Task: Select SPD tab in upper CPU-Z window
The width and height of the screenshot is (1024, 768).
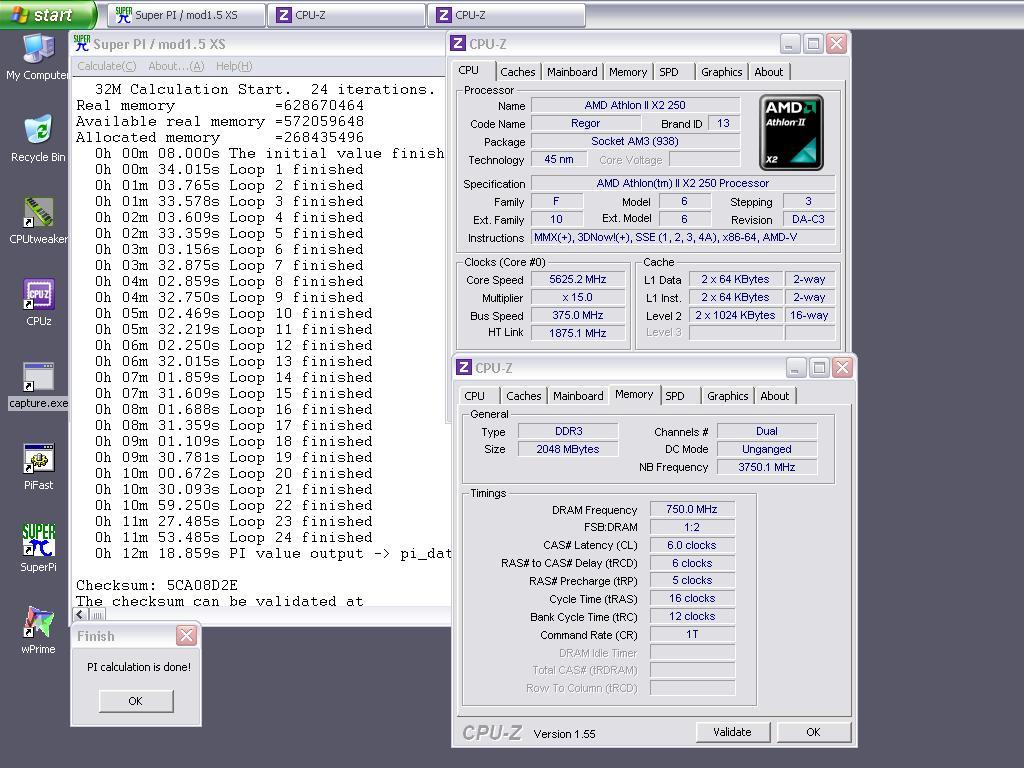Action: tap(669, 72)
